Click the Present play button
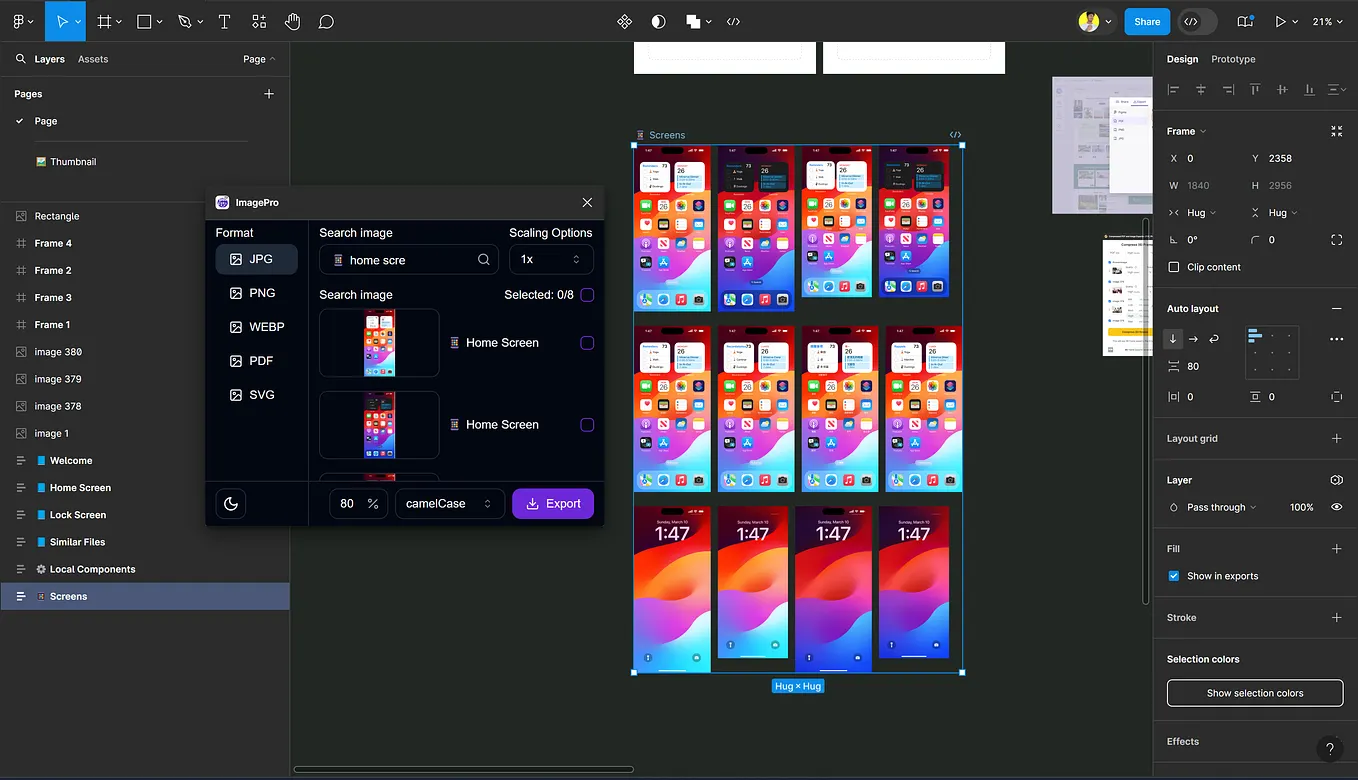The height and width of the screenshot is (780, 1358). (1280, 21)
